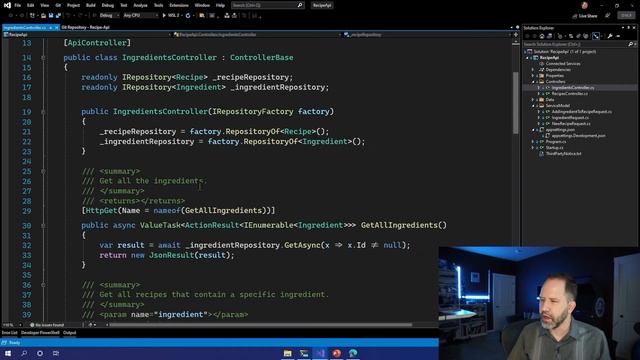Expand the Data folder
This screenshot has height=360, width=640.
pyautogui.click(x=533, y=100)
